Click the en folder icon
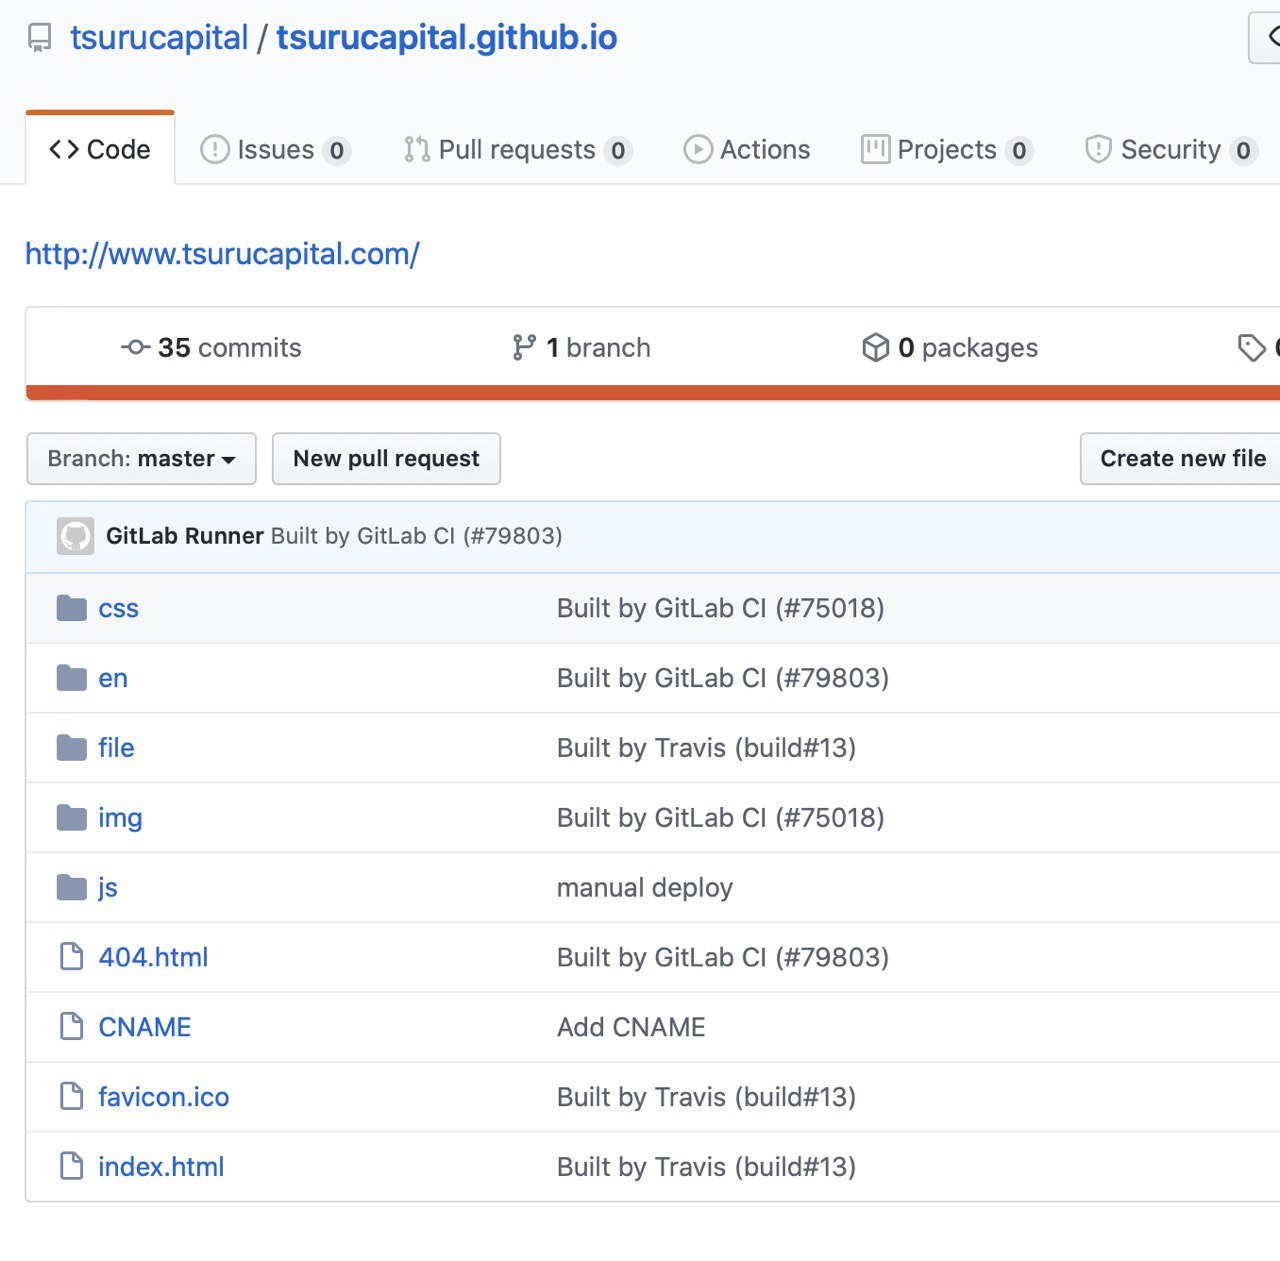 click(72, 678)
